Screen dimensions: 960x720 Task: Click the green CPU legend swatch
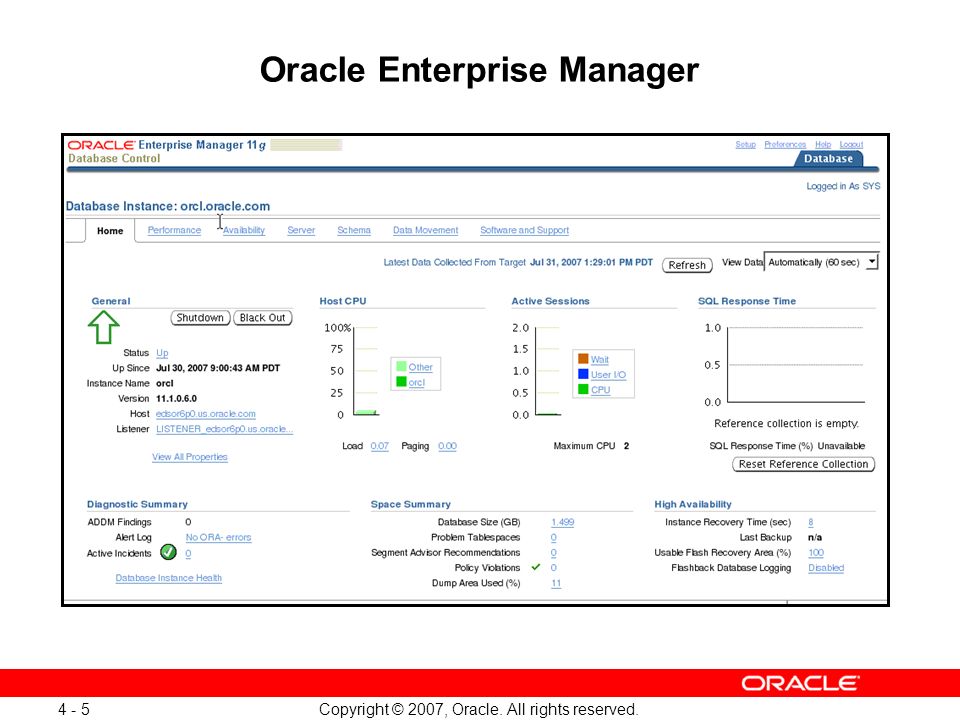click(x=583, y=389)
